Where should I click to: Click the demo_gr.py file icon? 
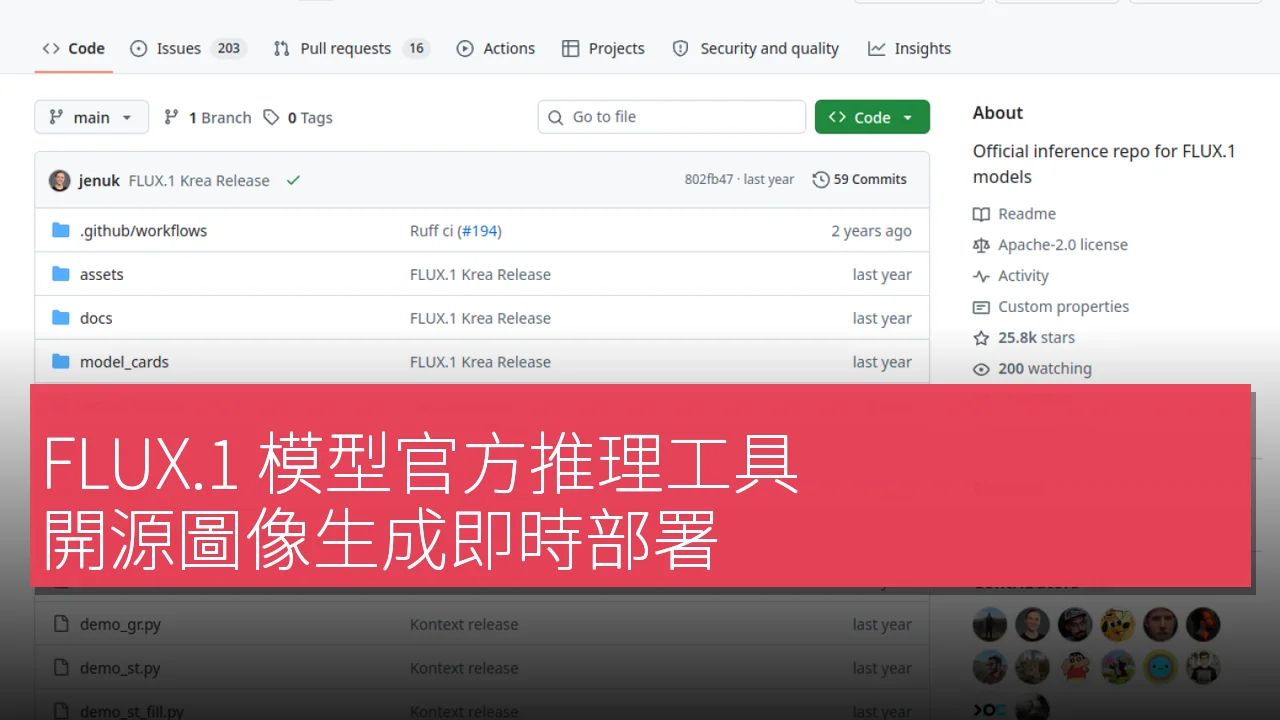point(61,624)
